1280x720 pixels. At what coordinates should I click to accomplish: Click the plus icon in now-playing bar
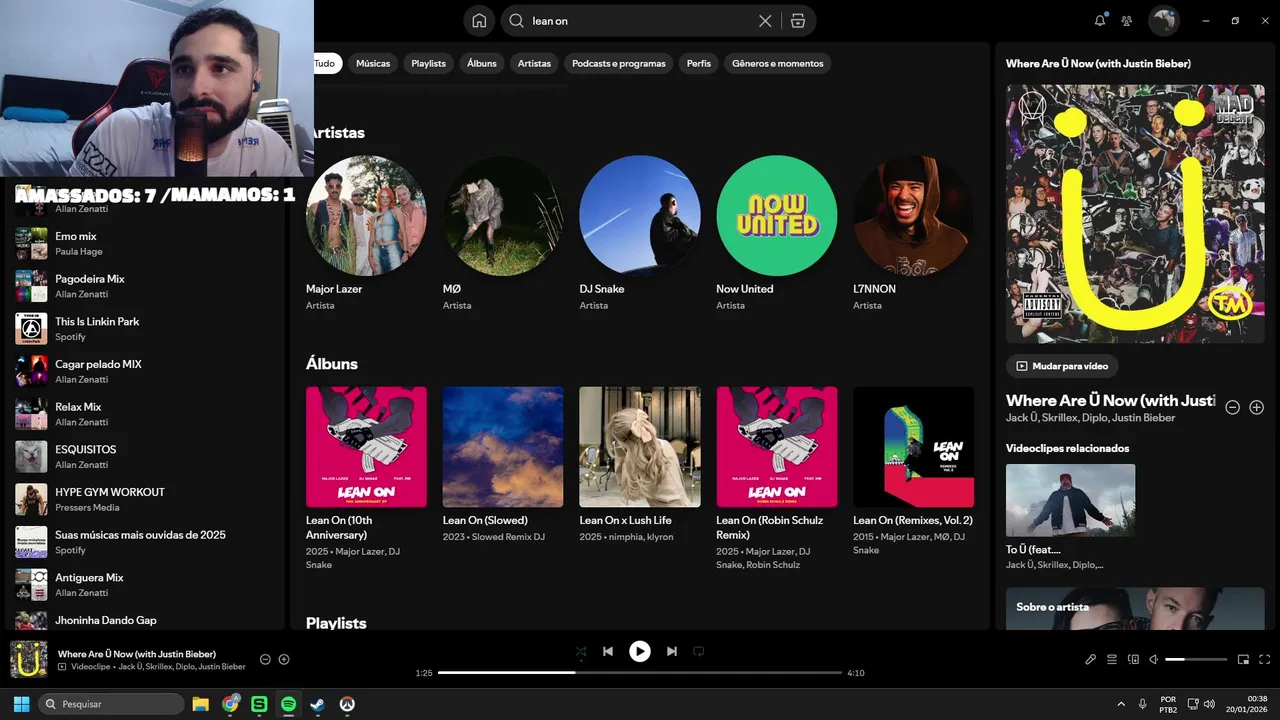(284, 659)
